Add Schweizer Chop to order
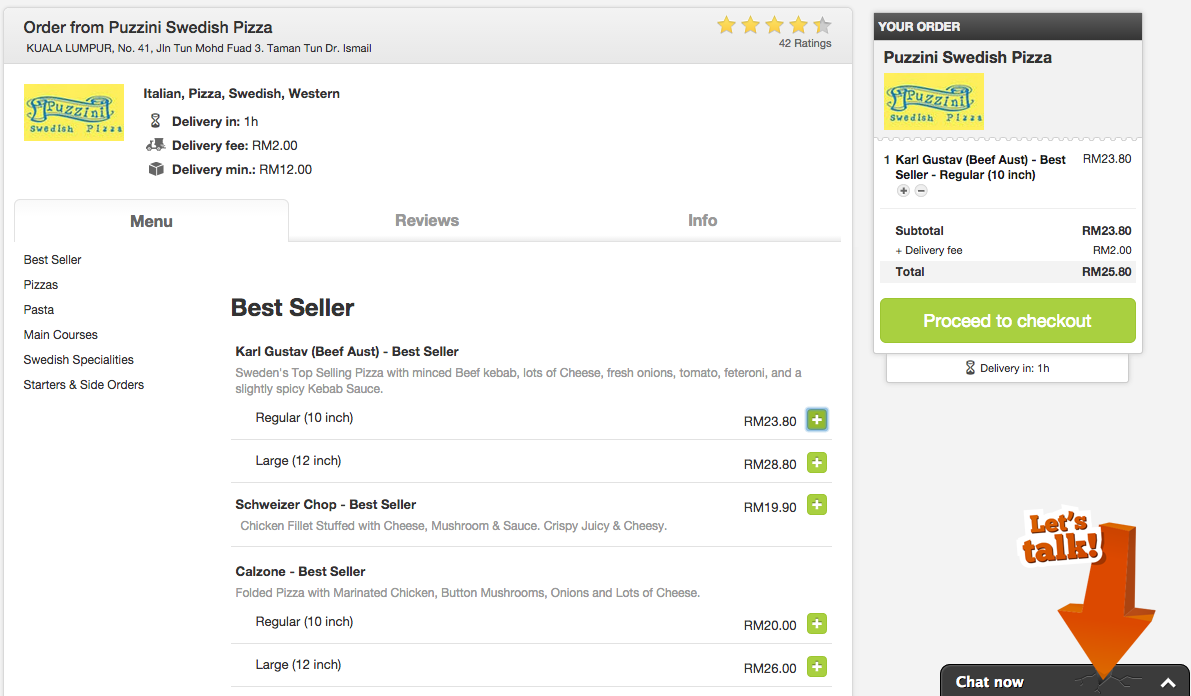 pyautogui.click(x=817, y=505)
